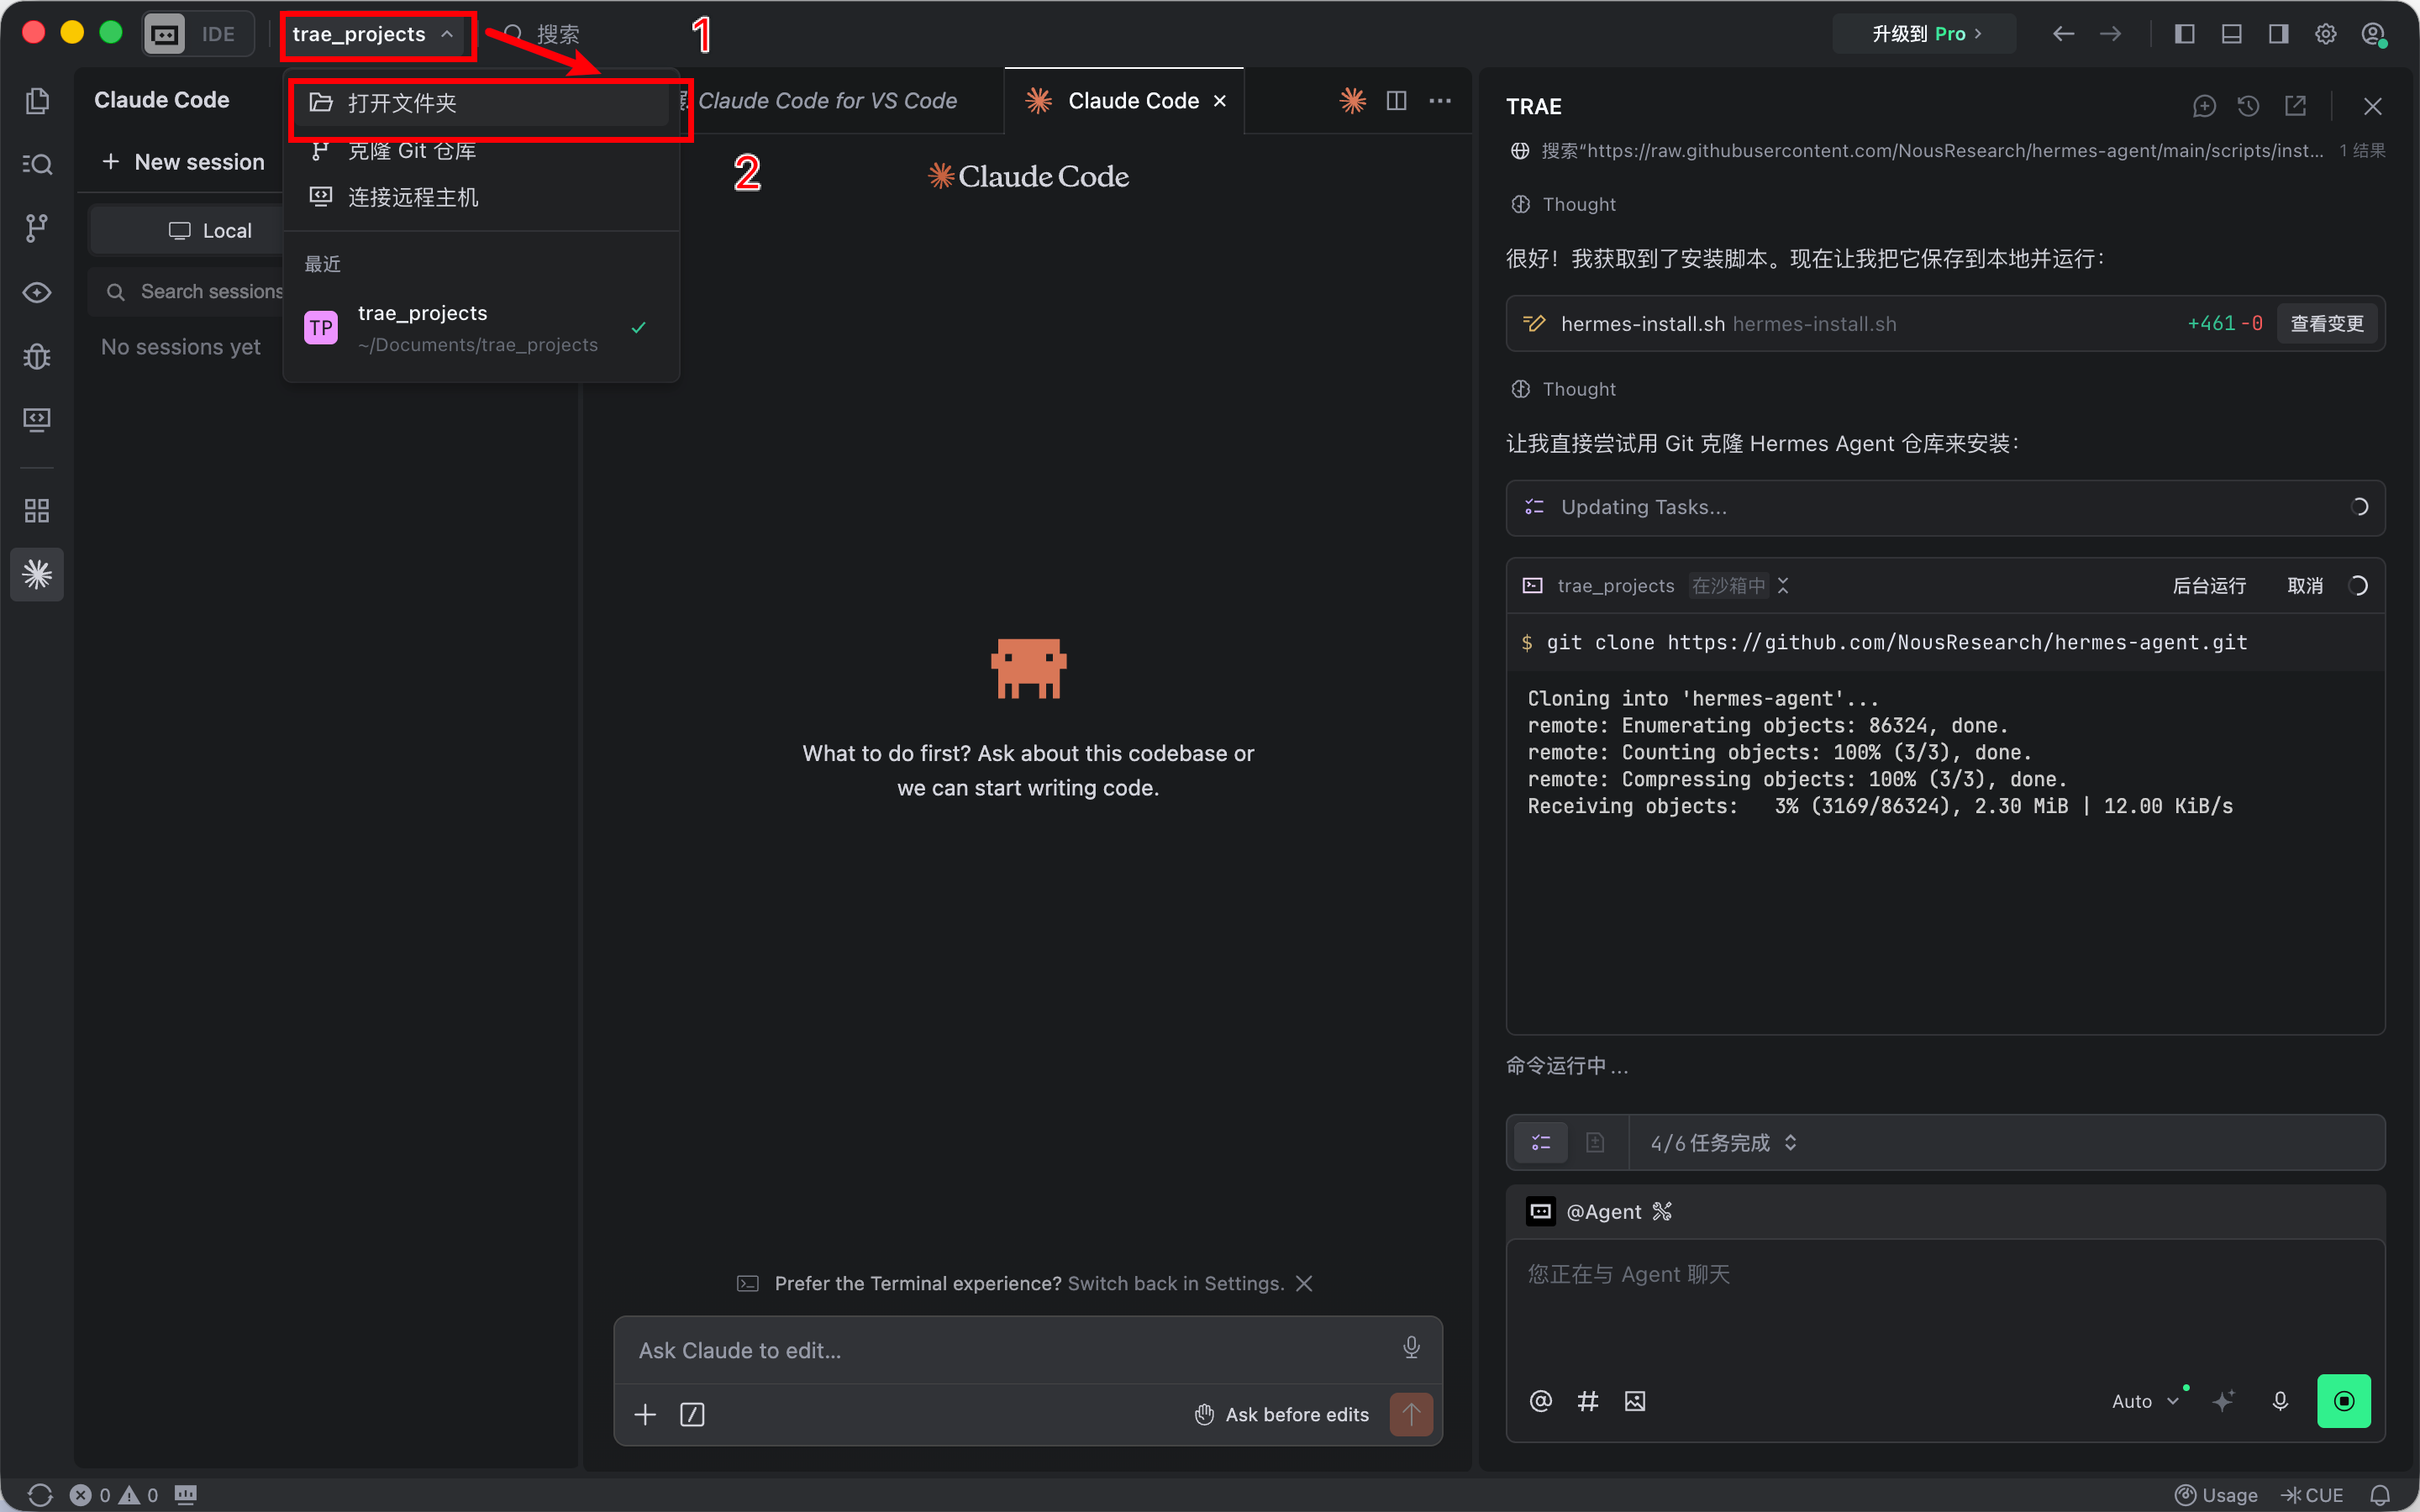Image resolution: width=2420 pixels, height=1512 pixels.
Task: Switch to the task list view toggle
Action: point(1541,1142)
